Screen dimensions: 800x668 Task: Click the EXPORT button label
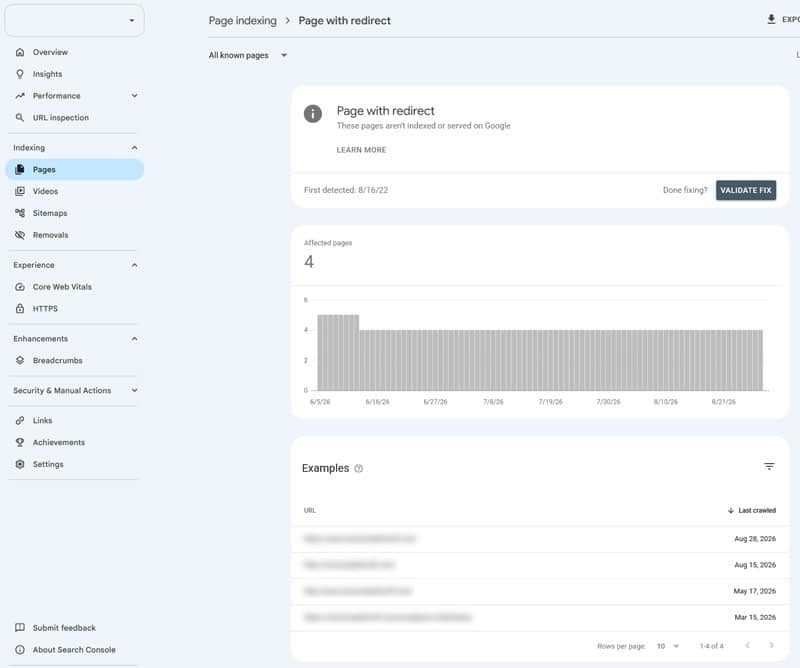[791, 19]
